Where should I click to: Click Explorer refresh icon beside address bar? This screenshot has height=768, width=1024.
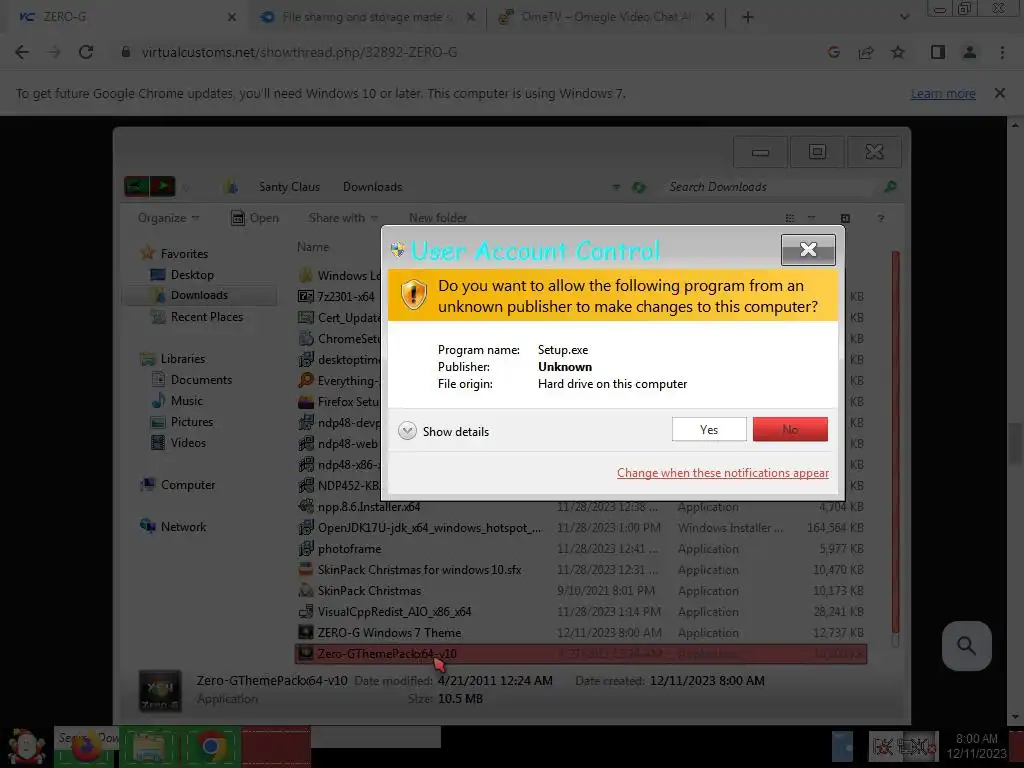click(639, 187)
